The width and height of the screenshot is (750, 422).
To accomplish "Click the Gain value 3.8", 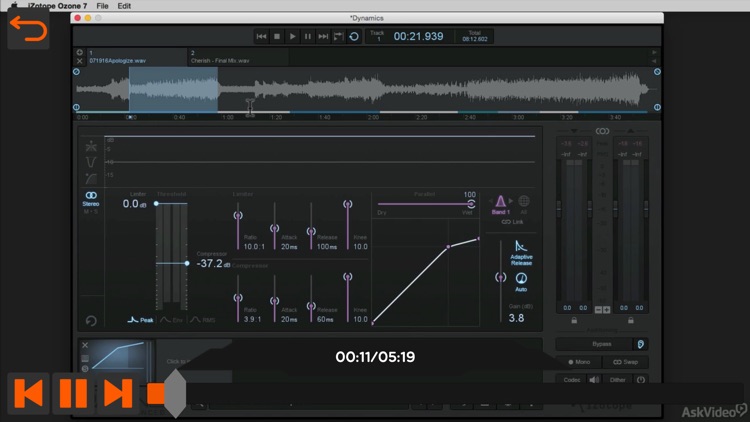I will [x=516, y=318].
